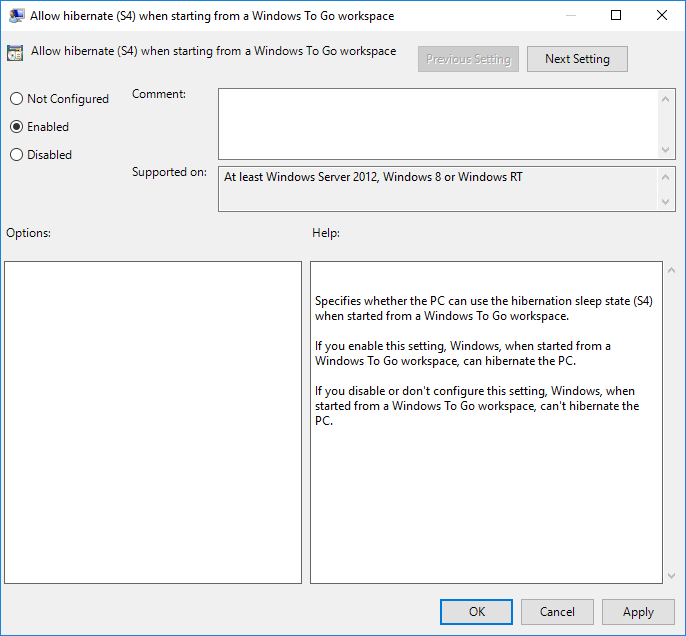Click inside the Comment text box
Screen dimensions: 686x636
[438, 124]
